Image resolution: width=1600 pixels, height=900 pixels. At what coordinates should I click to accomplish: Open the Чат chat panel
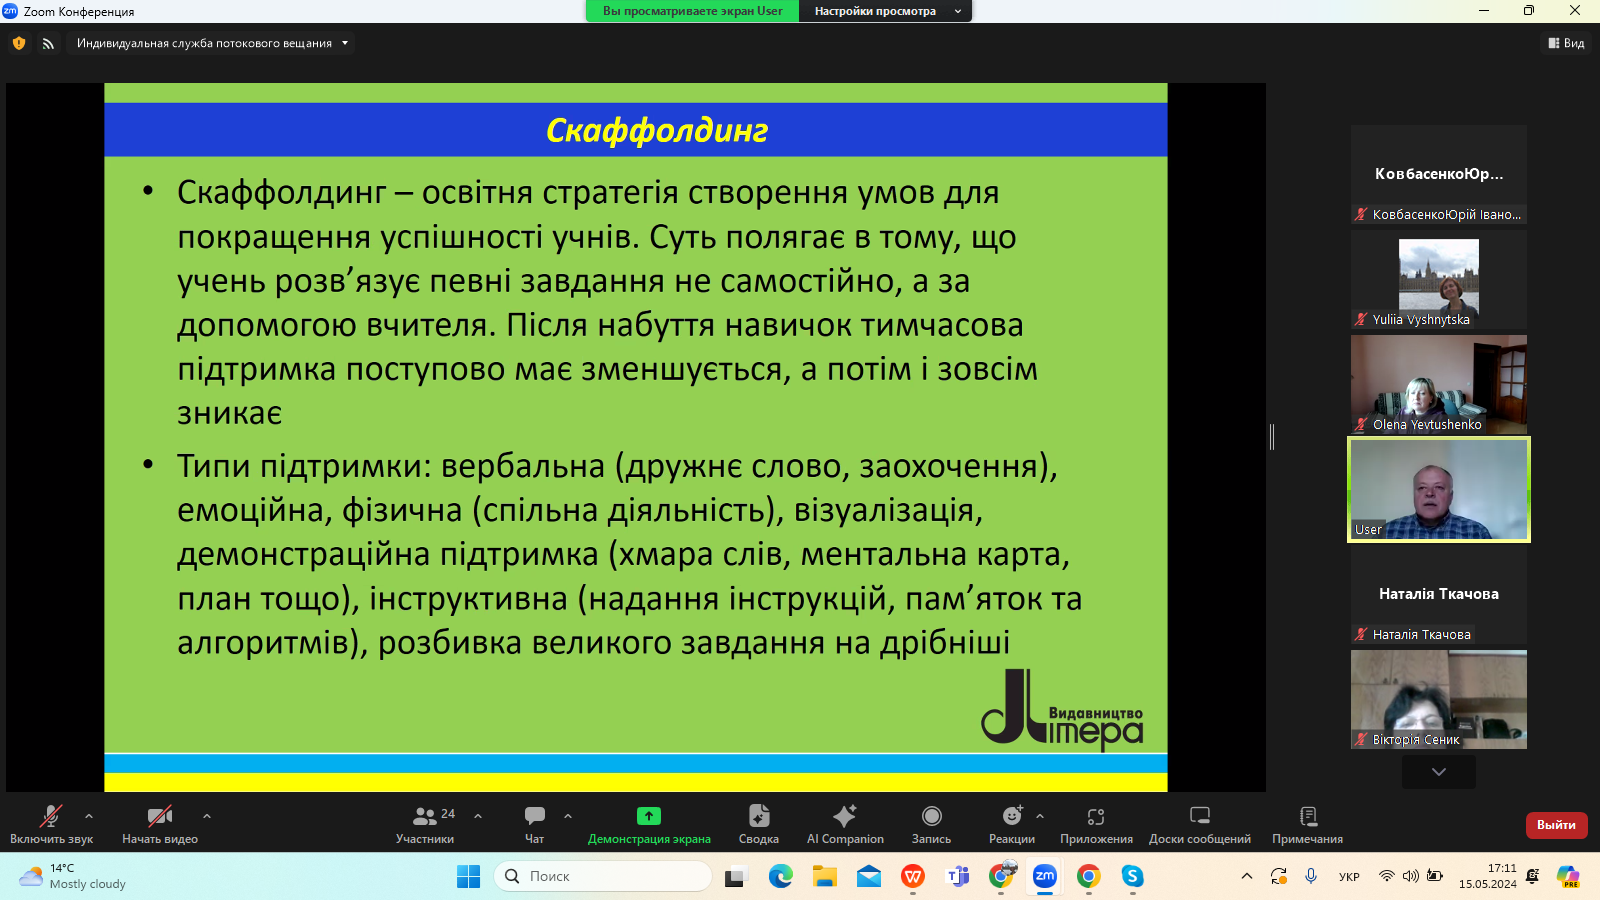pos(535,824)
